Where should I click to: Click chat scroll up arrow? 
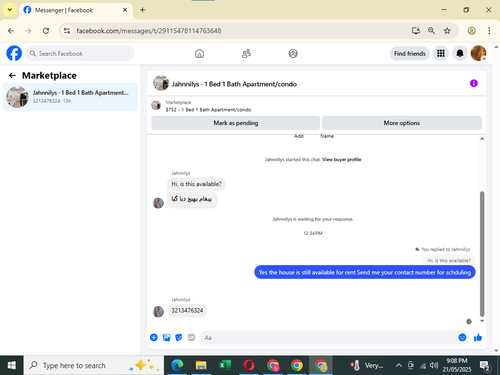(482, 139)
